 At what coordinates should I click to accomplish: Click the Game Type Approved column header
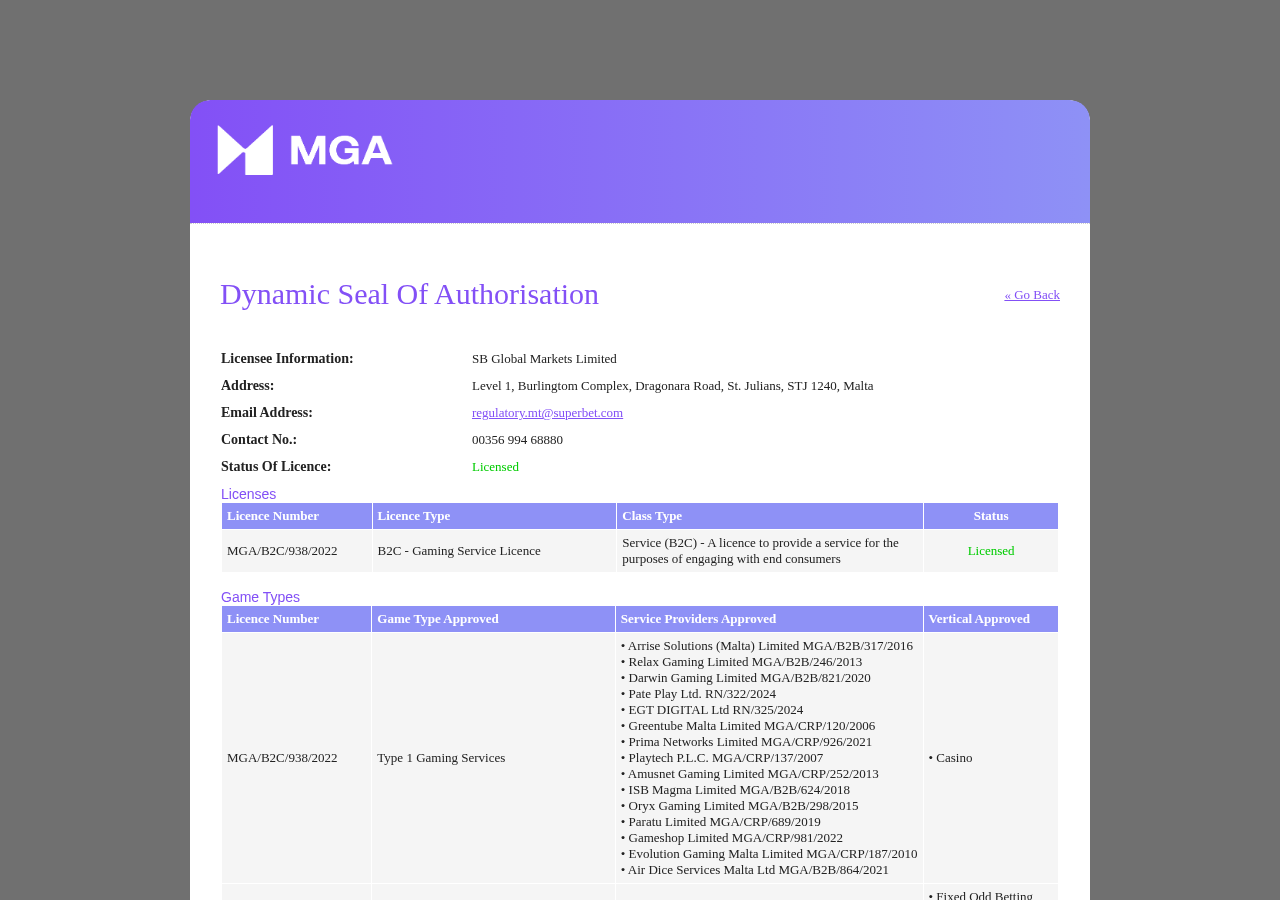(493, 619)
